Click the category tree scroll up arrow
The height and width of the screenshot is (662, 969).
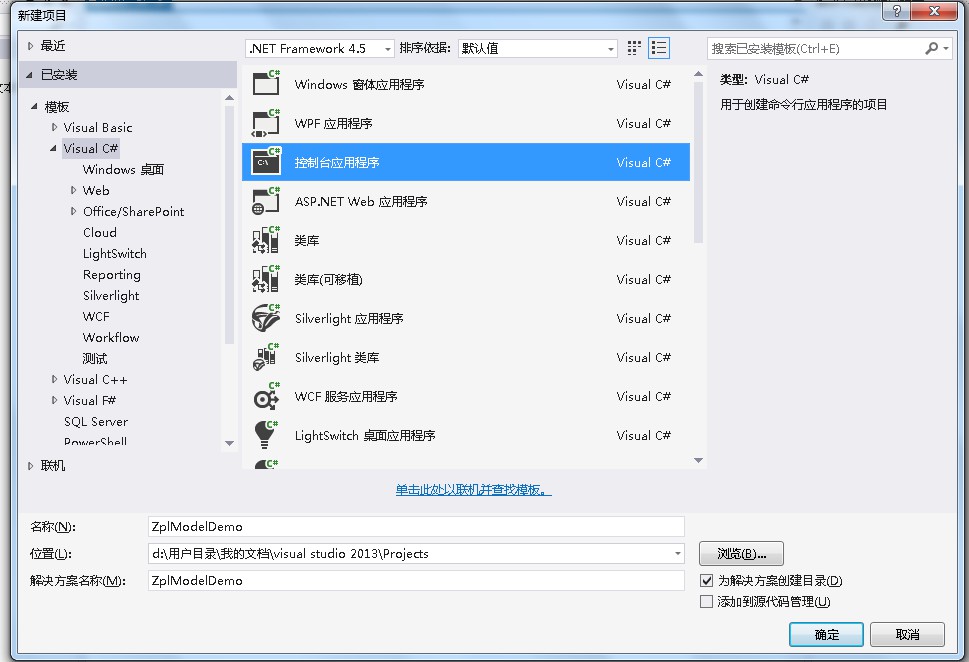click(229, 98)
